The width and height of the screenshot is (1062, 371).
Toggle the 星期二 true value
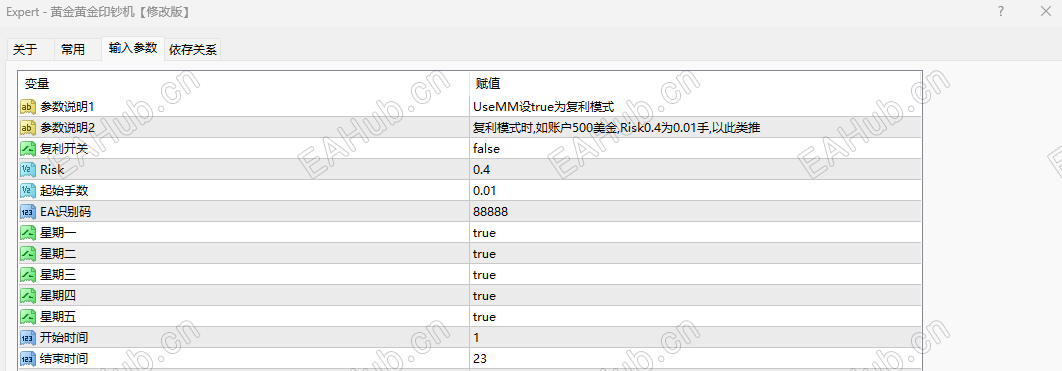pyautogui.click(x=695, y=253)
